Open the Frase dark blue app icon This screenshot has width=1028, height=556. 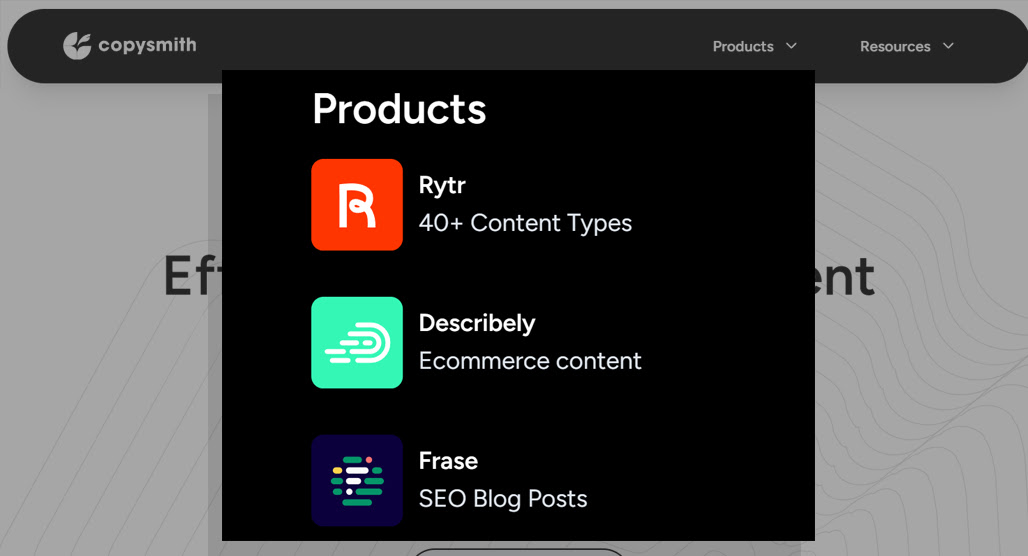(357, 480)
